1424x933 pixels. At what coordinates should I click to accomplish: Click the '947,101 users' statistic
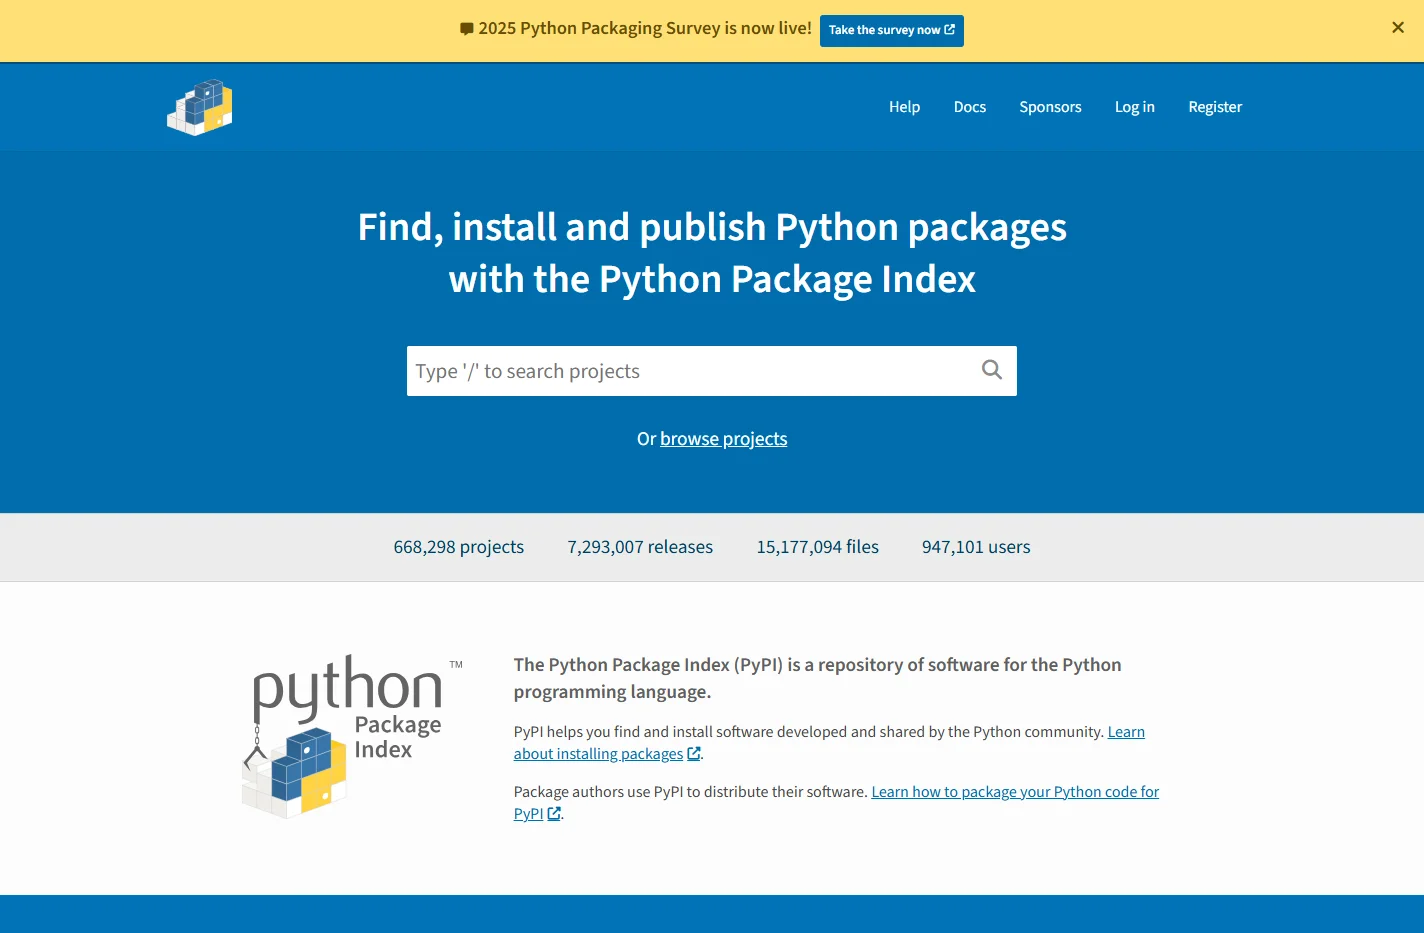click(976, 547)
